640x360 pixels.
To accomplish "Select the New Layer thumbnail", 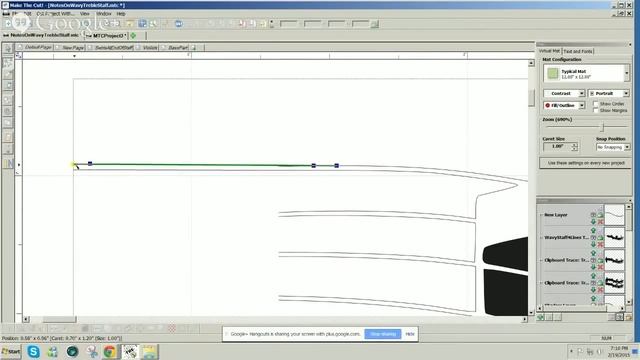I will [x=614, y=215].
